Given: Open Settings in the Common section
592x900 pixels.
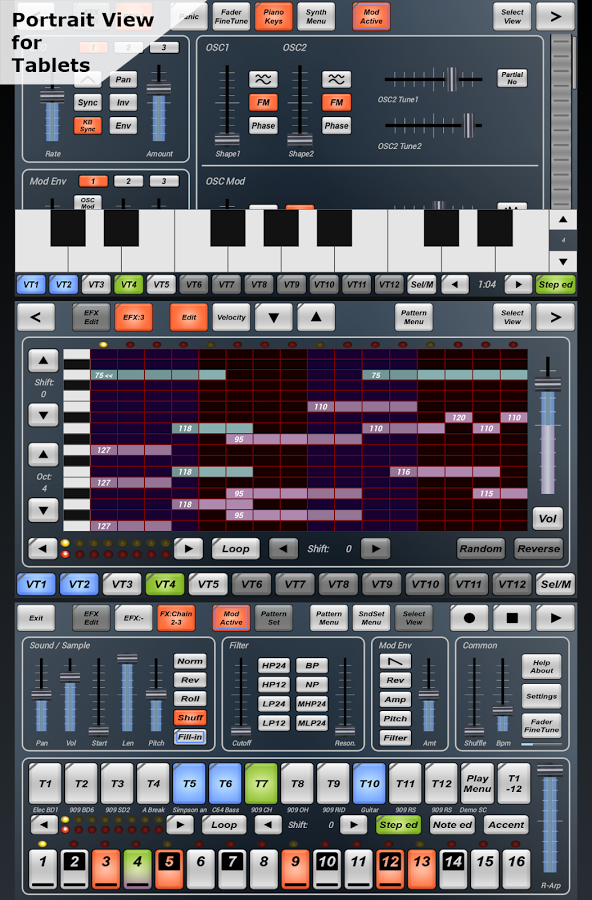Looking at the screenshot, I should (x=541, y=696).
